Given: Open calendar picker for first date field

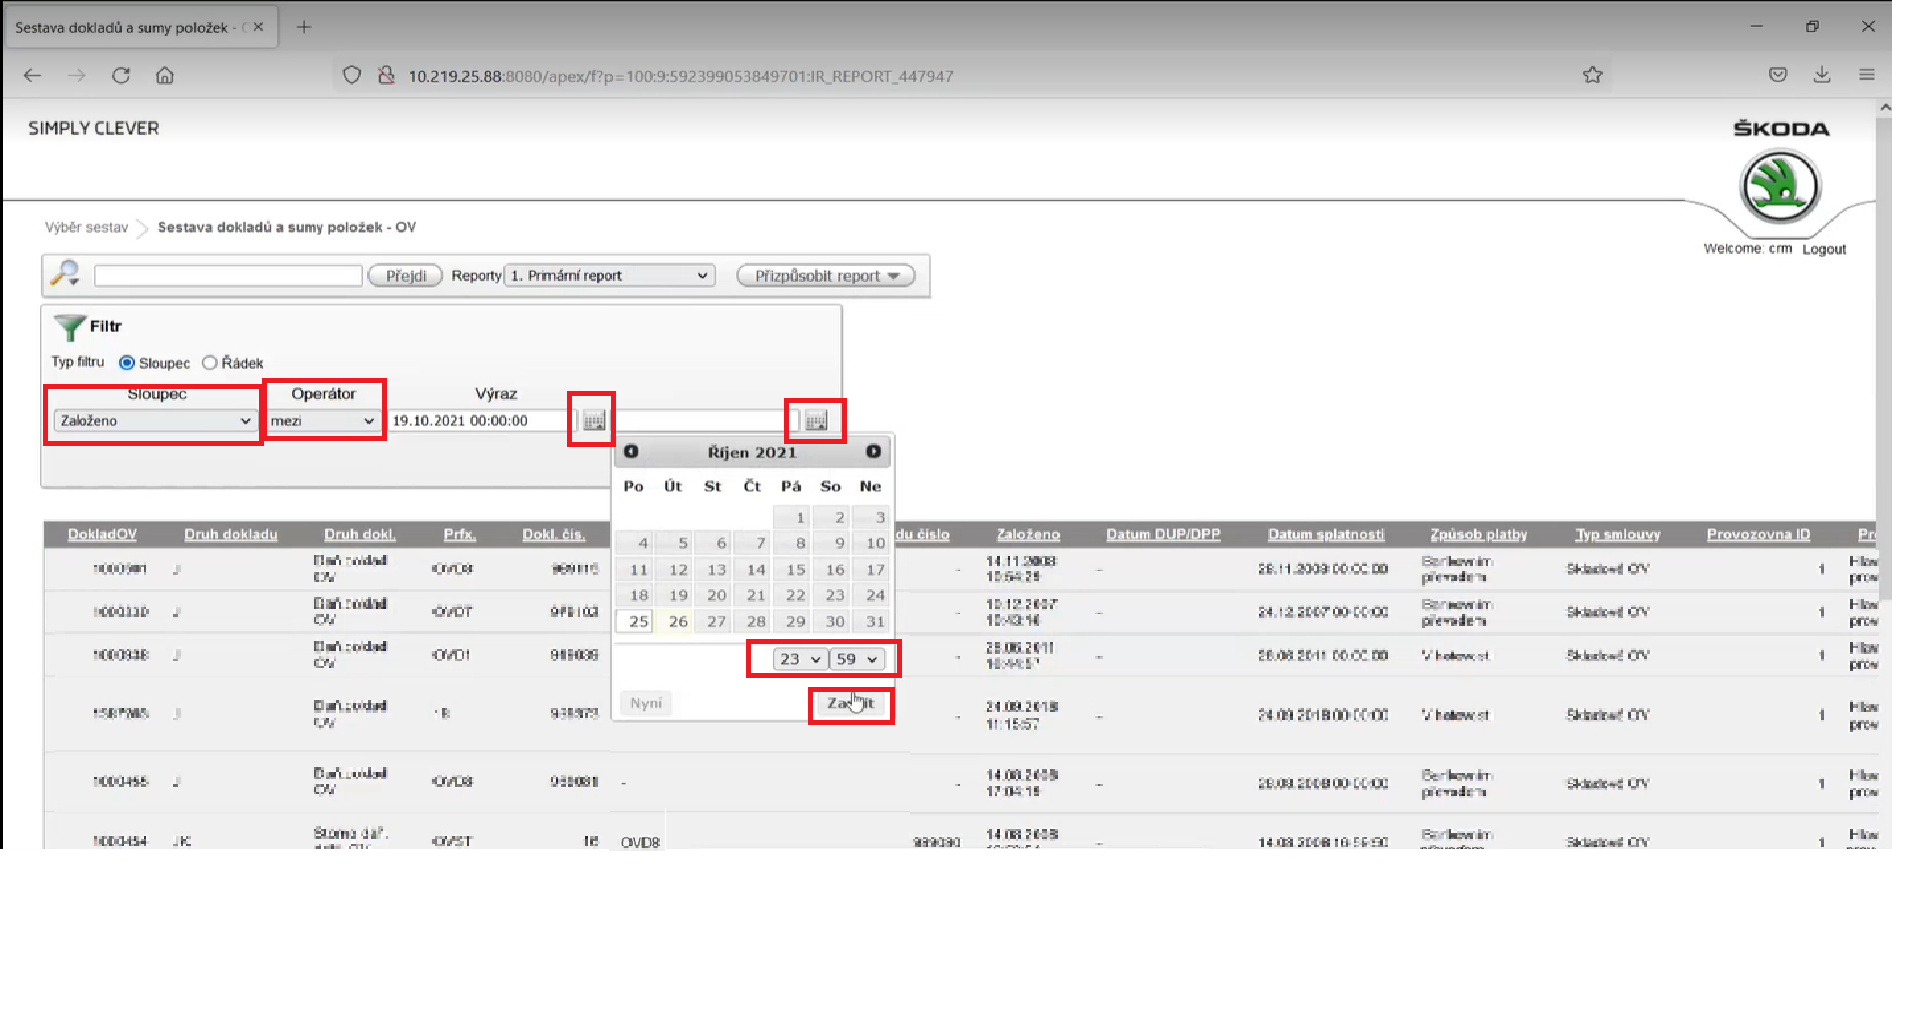Looking at the screenshot, I should [593, 421].
